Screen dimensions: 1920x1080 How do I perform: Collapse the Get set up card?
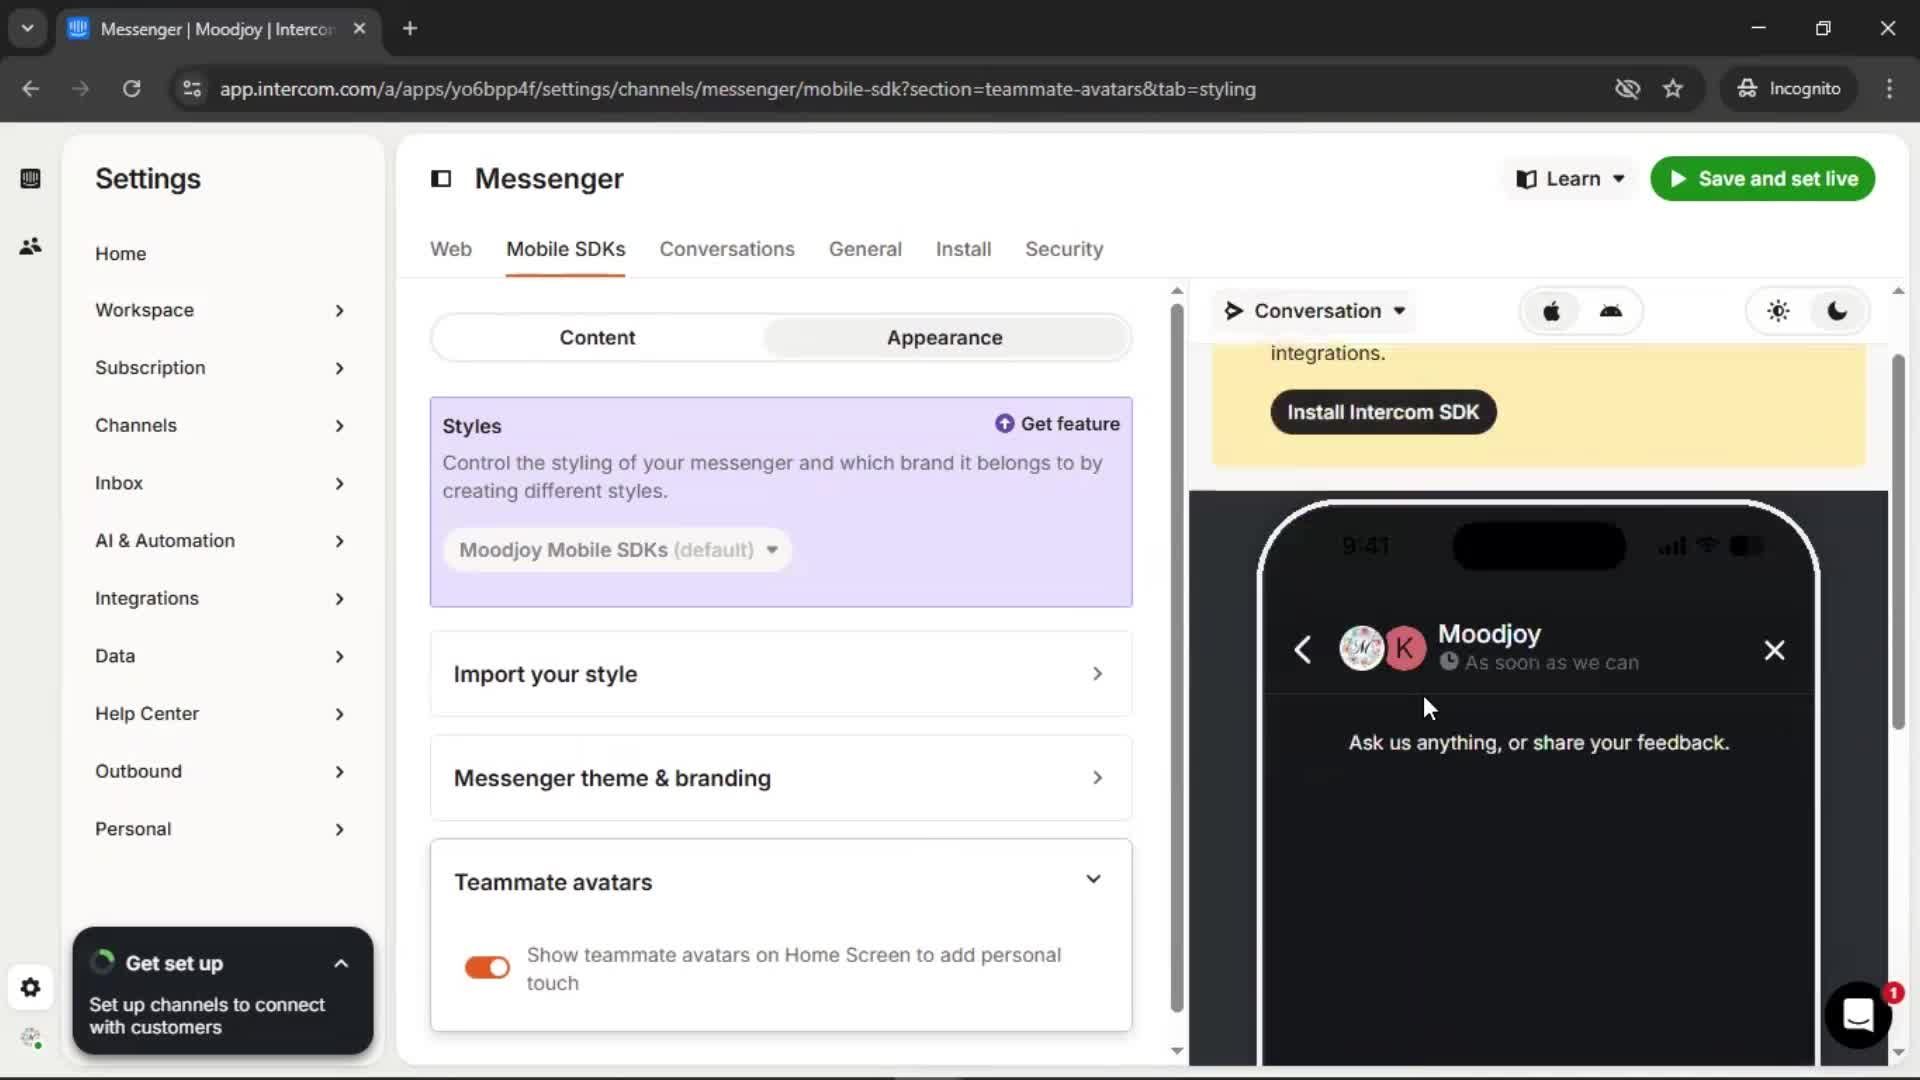pos(341,964)
